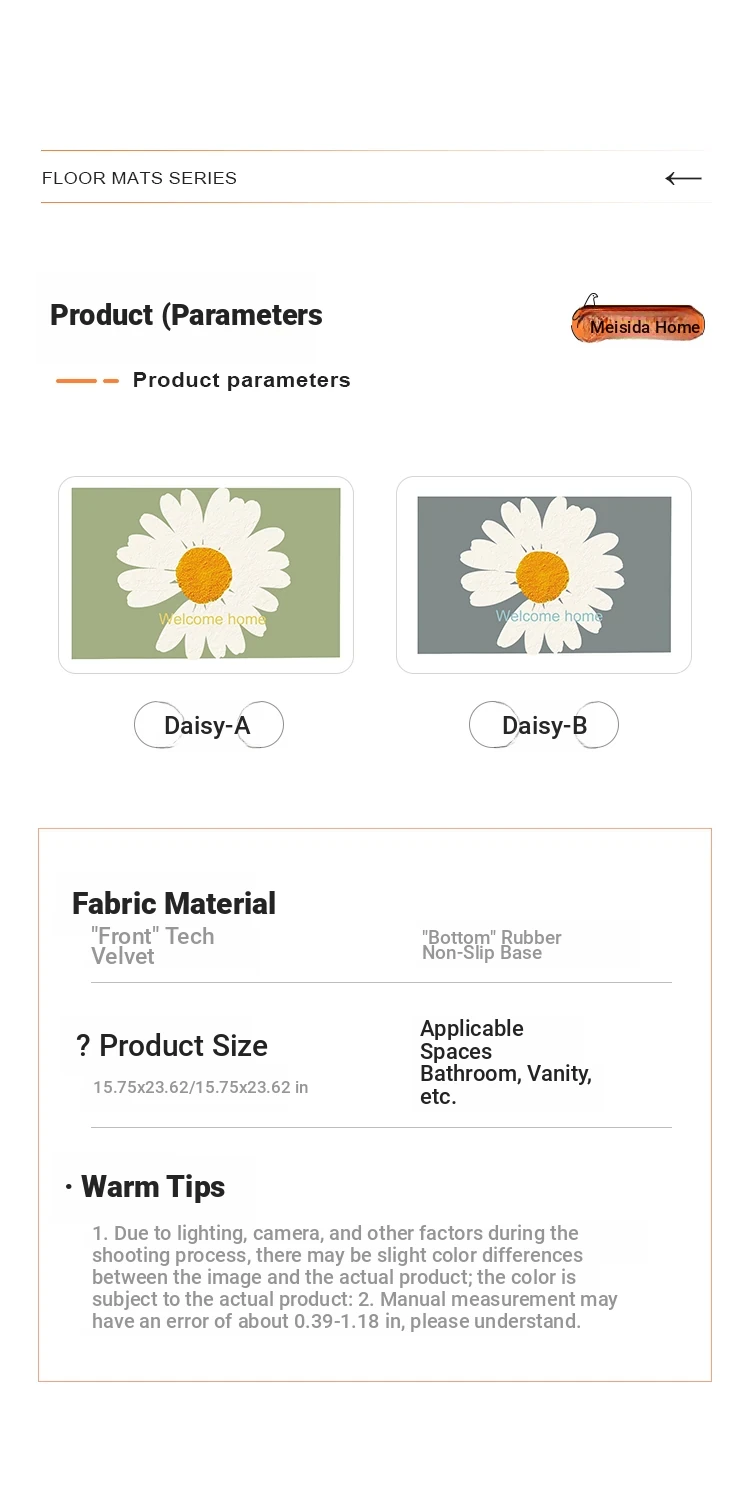Click the yellow daisy center on Daisy-A
Screen dimensions: 750x1495
click(204, 573)
